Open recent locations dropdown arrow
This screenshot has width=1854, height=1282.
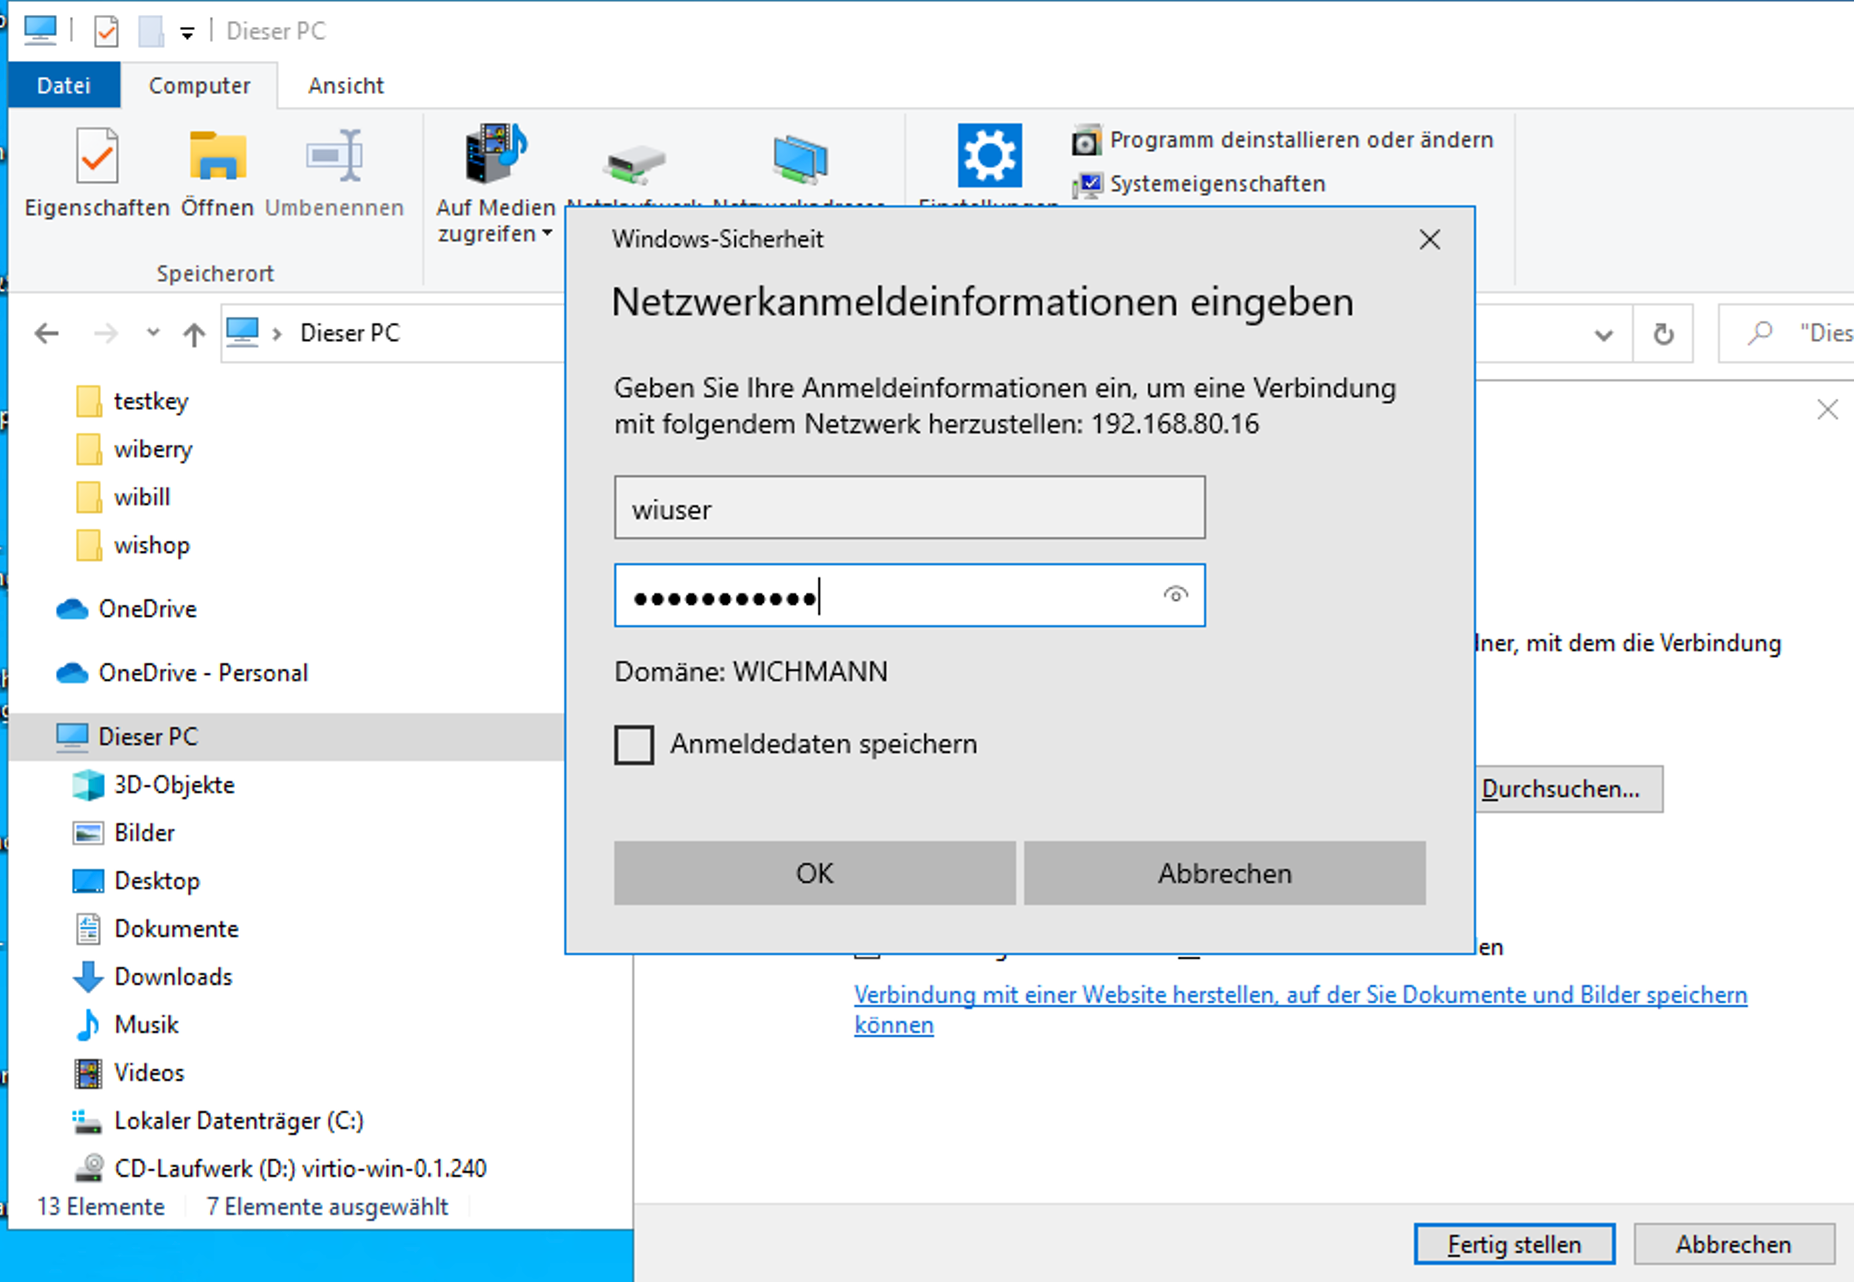[x=152, y=333]
